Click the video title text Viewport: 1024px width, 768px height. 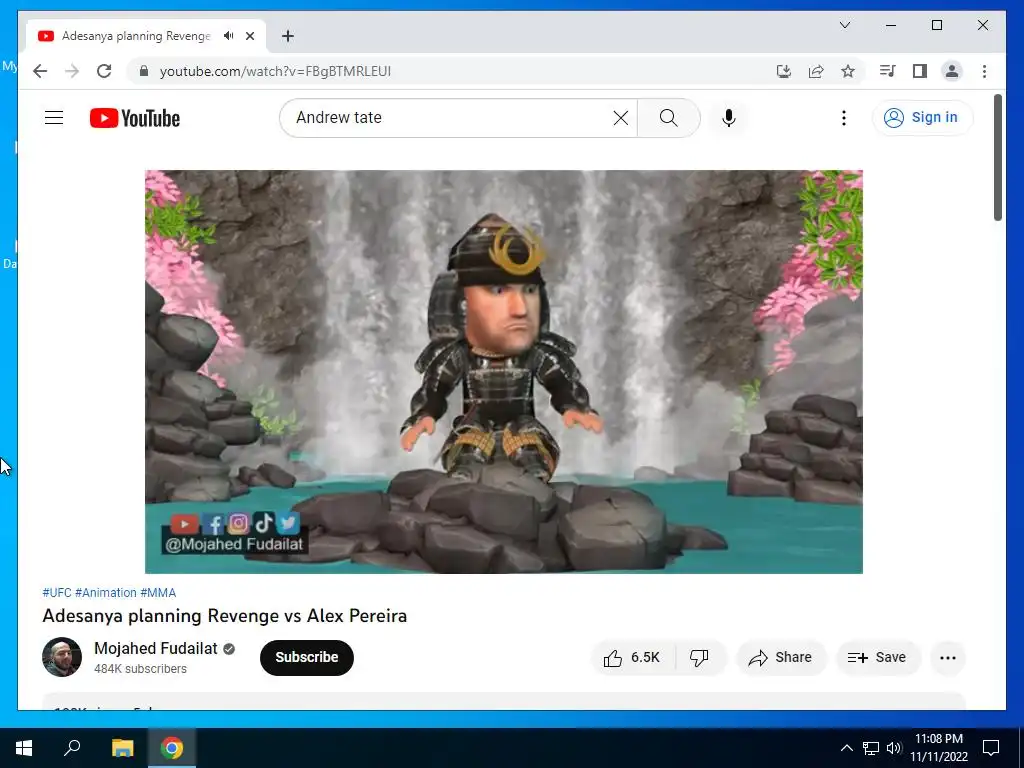225,616
